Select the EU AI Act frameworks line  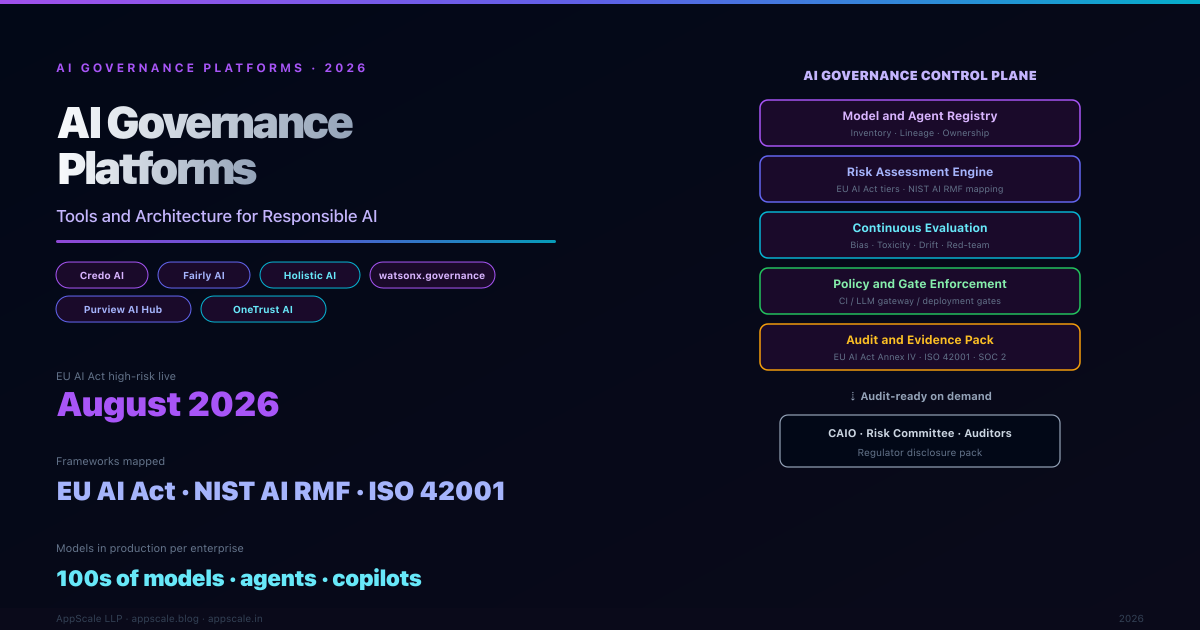coord(281,491)
